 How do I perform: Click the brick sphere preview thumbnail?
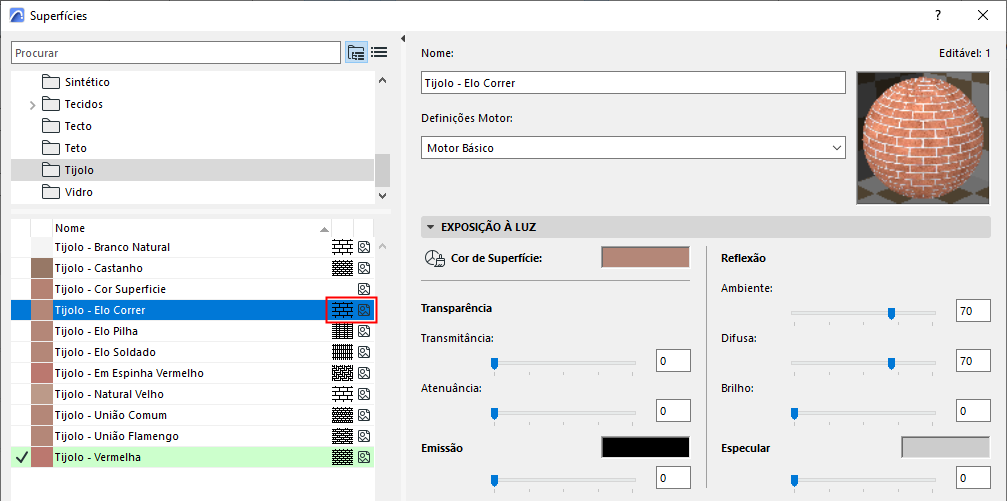[923, 138]
